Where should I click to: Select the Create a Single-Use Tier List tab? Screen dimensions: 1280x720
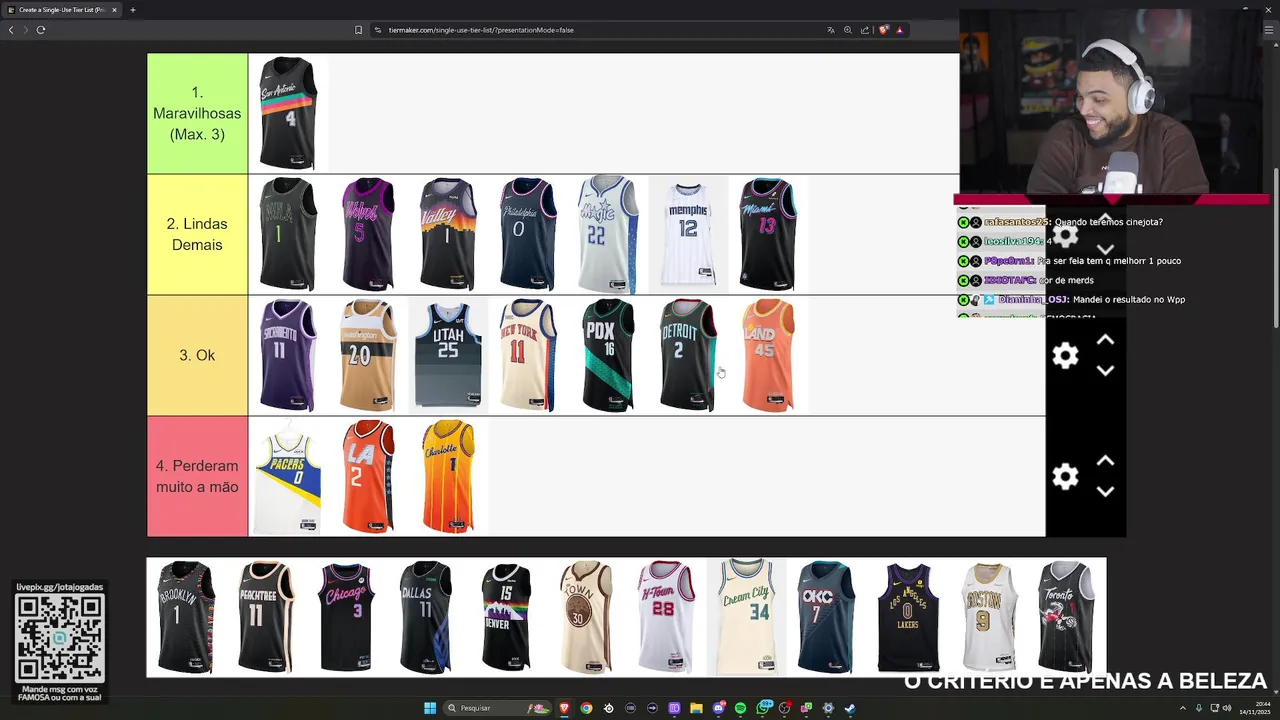pyautogui.click(x=62, y=10)
